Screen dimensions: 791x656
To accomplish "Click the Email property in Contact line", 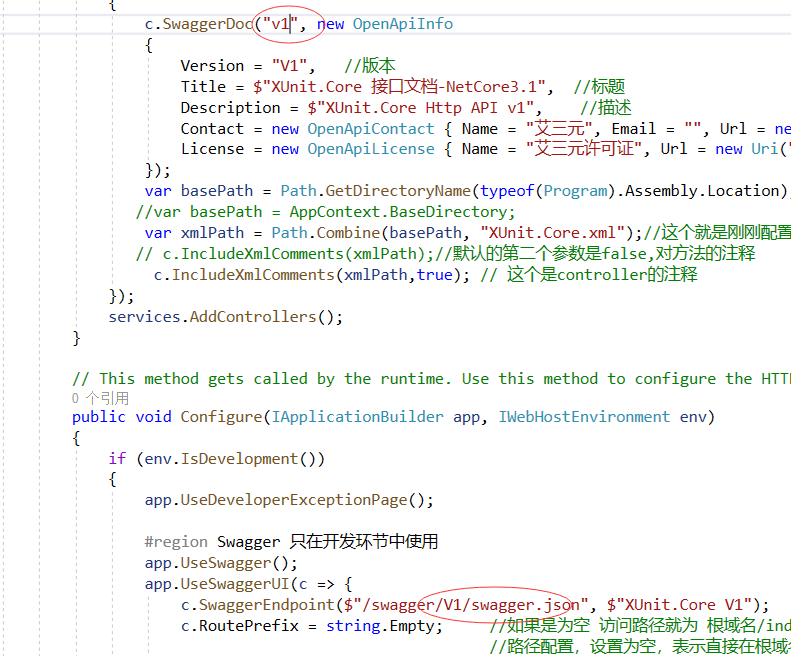I will [634, 129].
